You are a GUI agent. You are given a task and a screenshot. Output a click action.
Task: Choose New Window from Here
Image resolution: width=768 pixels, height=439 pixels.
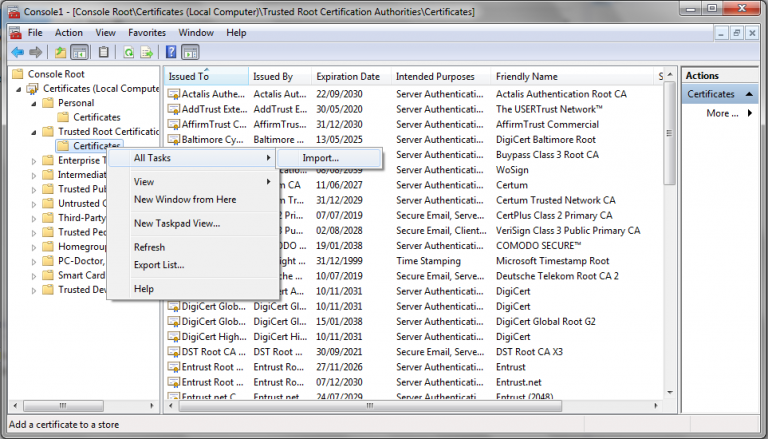[x=193, y=199]
